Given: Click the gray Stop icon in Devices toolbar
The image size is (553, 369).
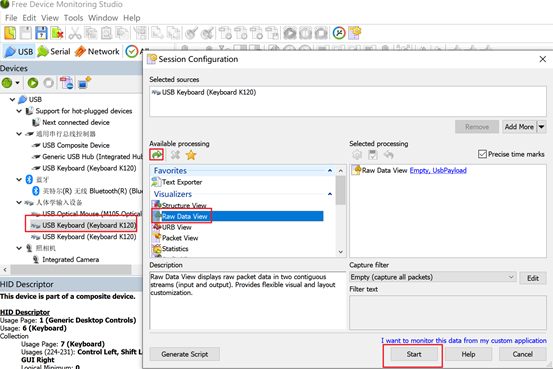Looking at the screenshot, I should click(48, 83).
